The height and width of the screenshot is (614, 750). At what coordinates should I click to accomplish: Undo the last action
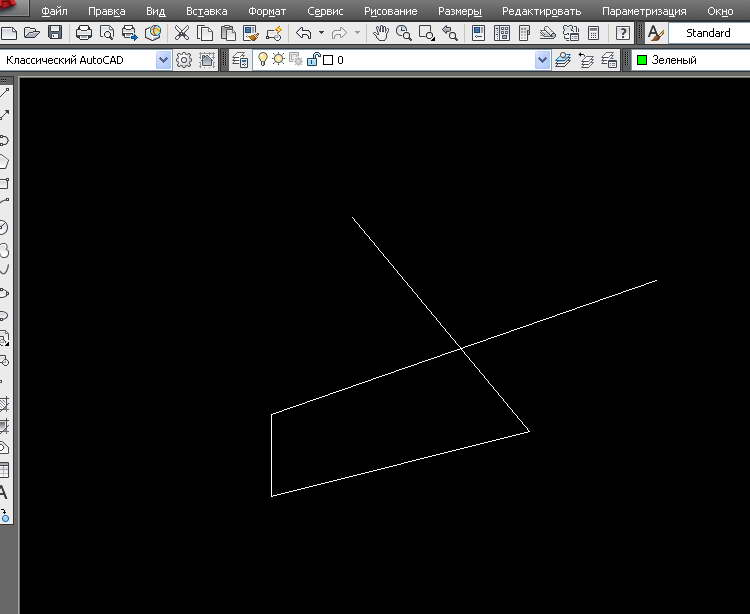(x=304, y=33)
